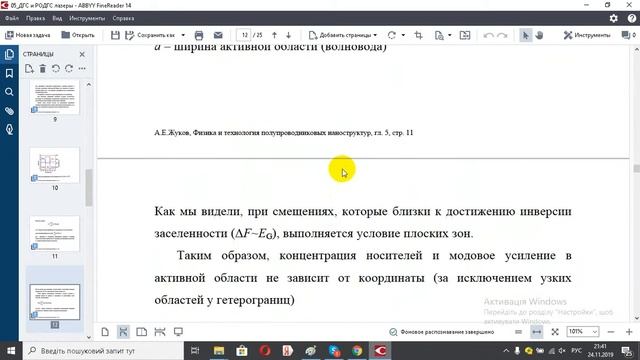Viewport: 640px width, 360px height.
Task: Click the Print icon in toolbar
Action: pos(199,35)
